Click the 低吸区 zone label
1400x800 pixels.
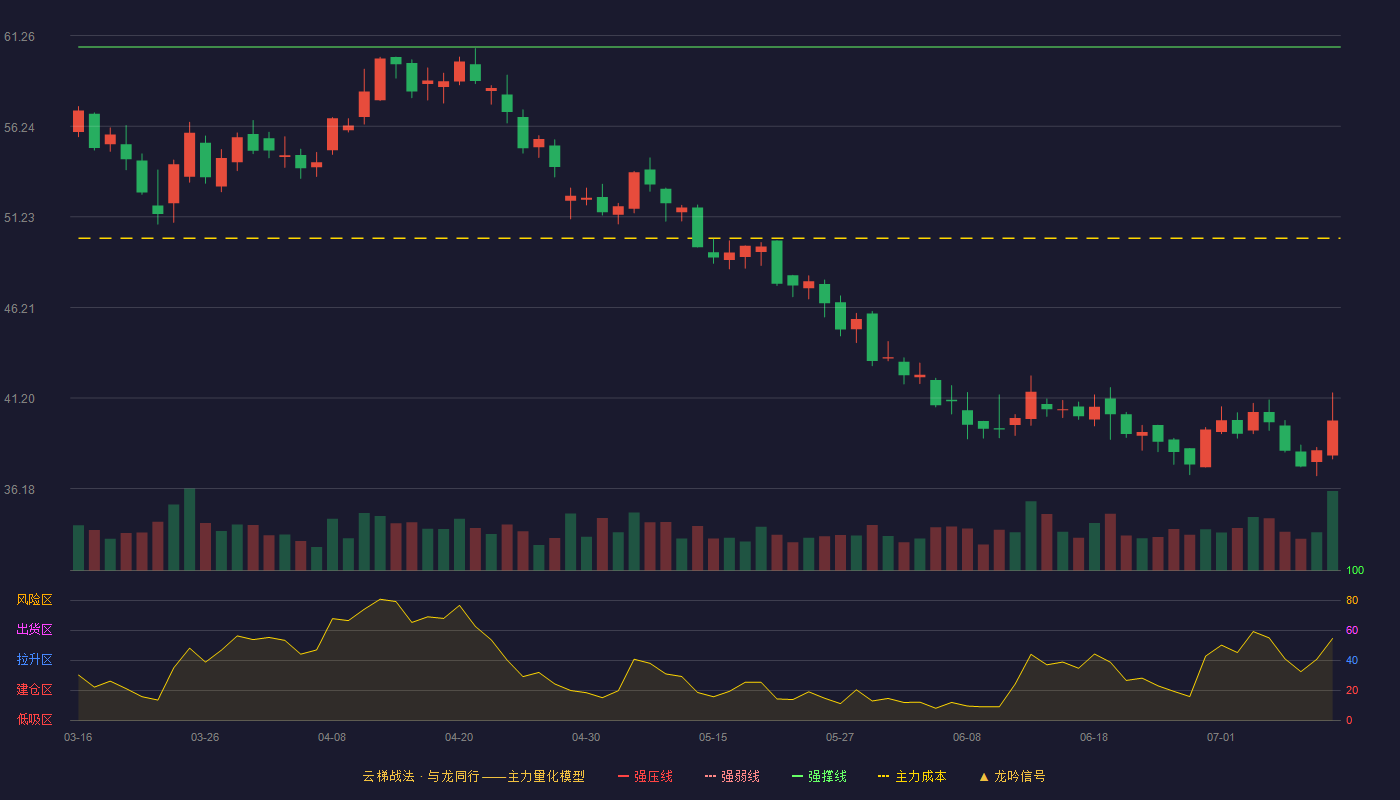pos(34,719)
